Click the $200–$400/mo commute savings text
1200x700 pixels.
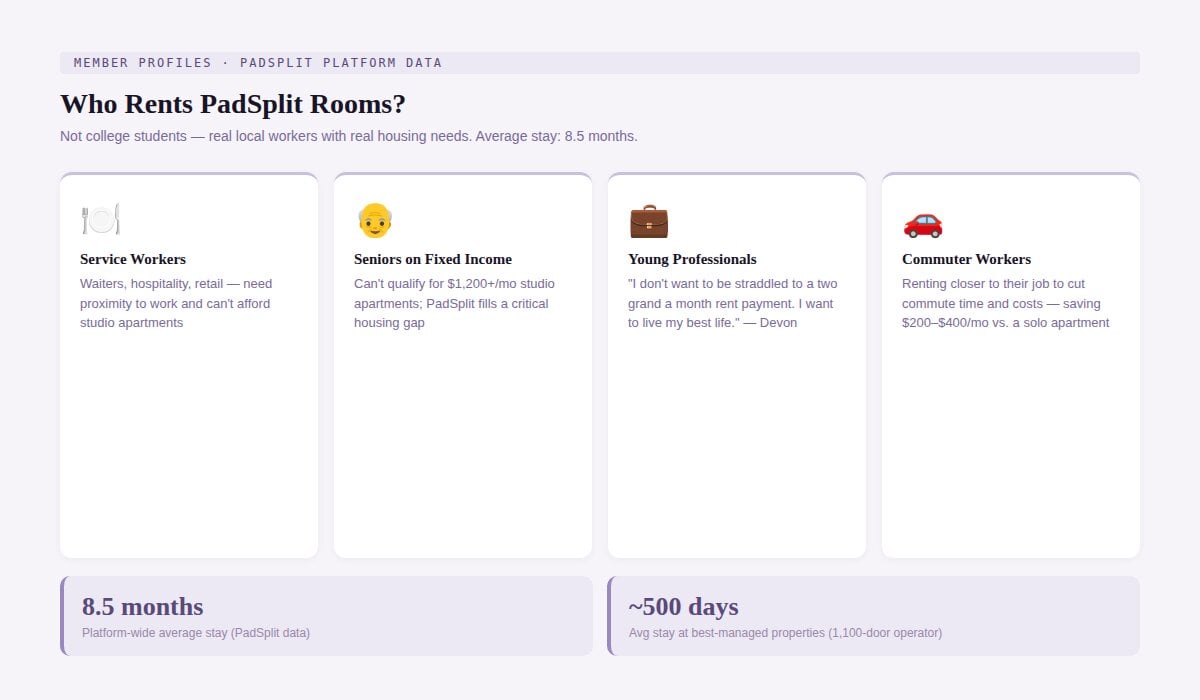[1005, 303]
